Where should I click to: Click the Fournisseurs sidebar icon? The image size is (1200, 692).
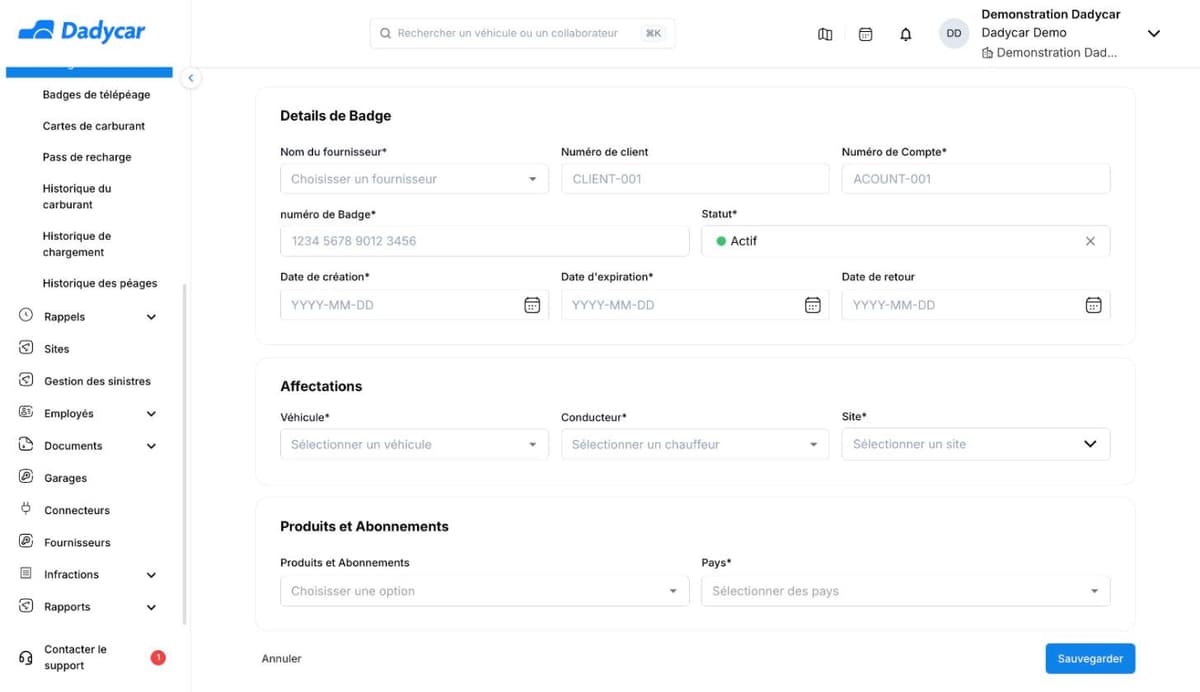coord(26,541)
